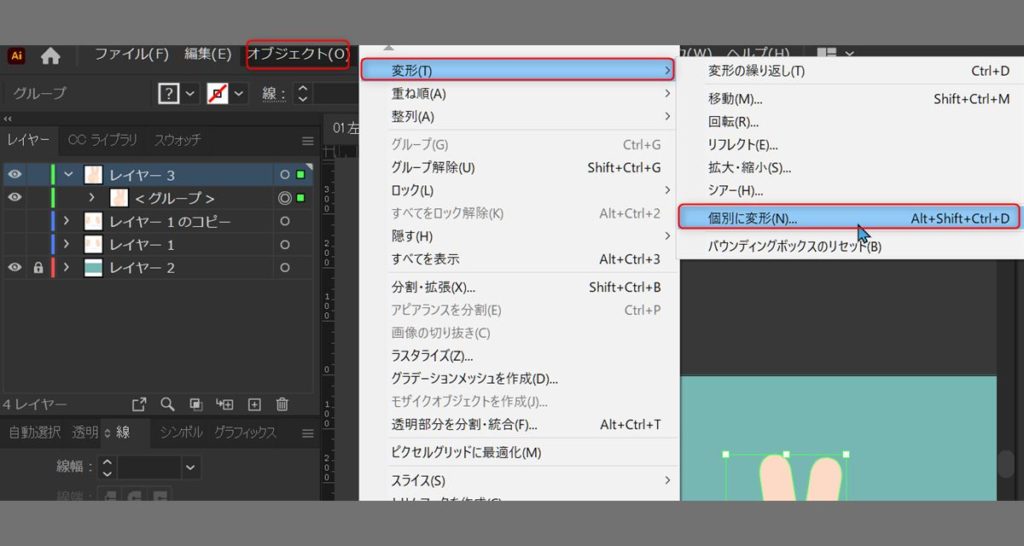This screenshot has width=1024, height=546.
Task: Click the make clipping mask icon
Action: coord(196,404)
